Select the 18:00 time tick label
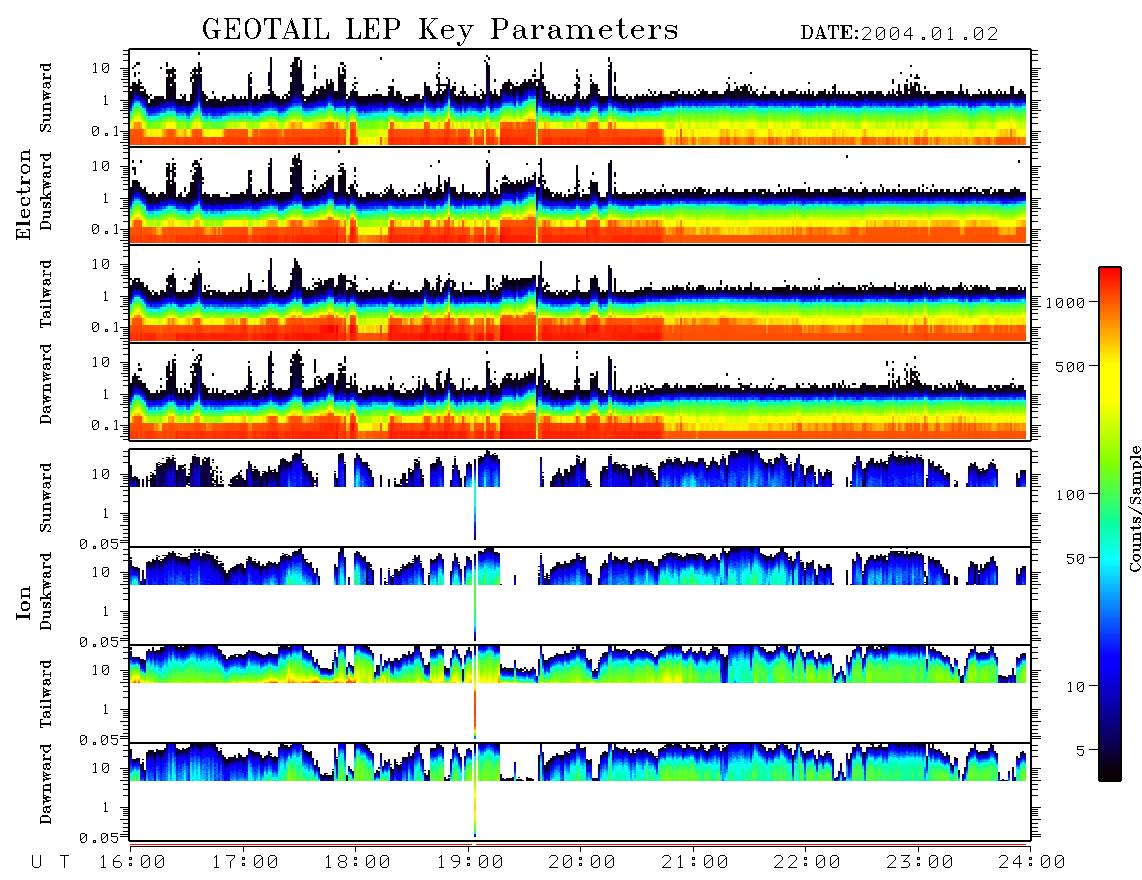 tap(358, 863)
